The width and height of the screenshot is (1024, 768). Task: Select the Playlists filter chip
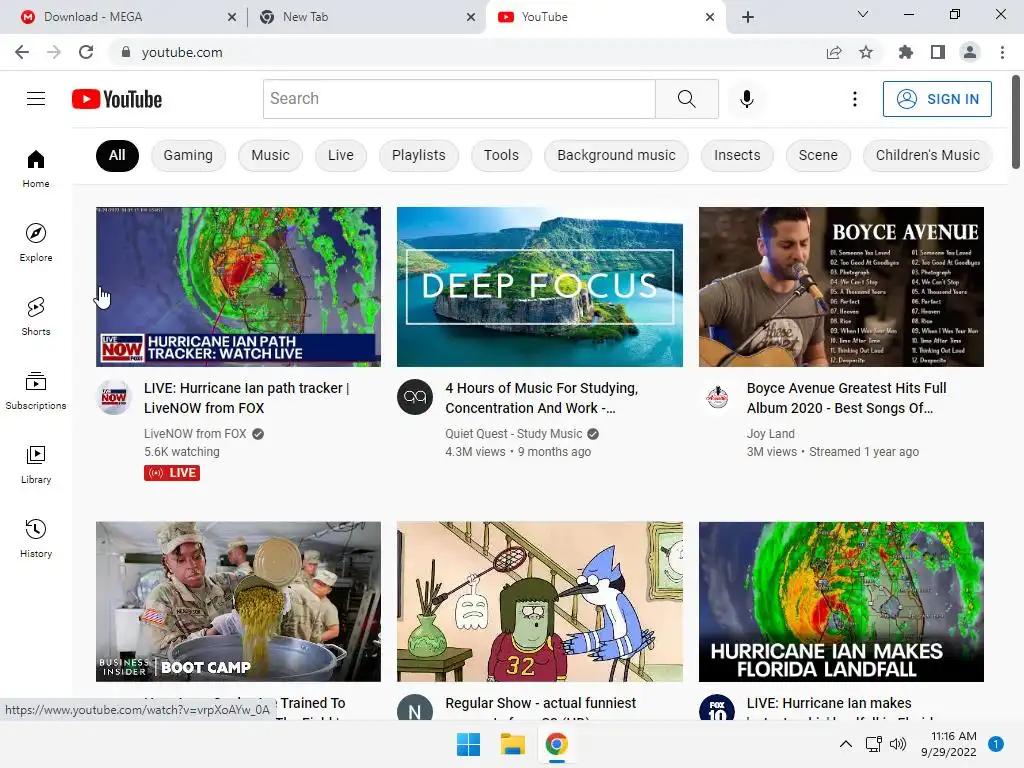(419, 155)
